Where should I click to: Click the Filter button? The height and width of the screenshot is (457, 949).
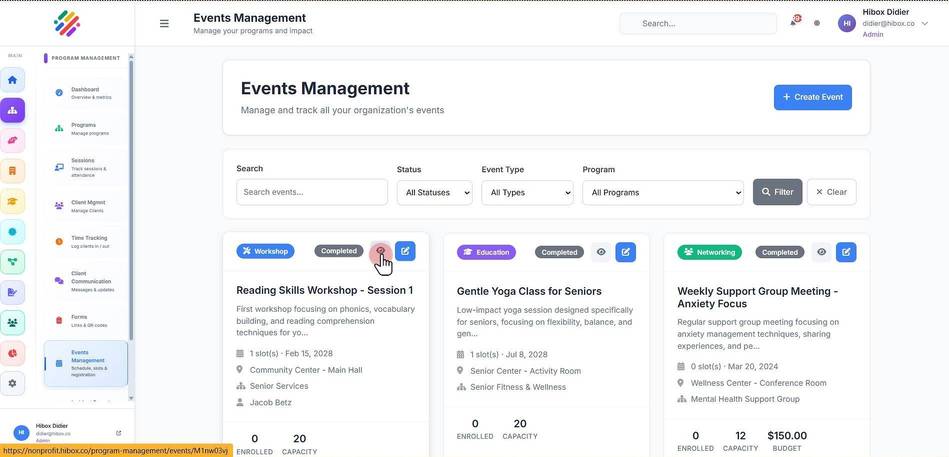777,192
